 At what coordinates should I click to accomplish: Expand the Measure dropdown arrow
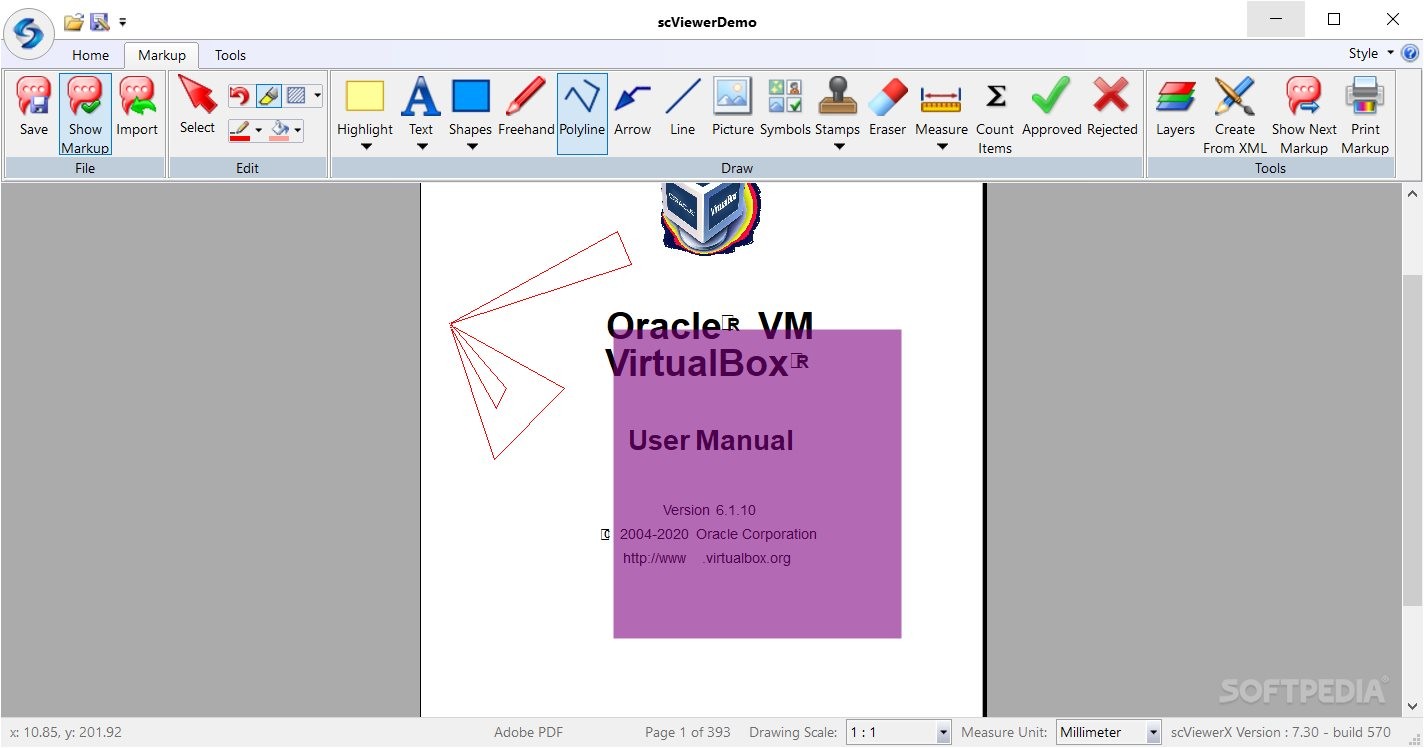(942, 147)
